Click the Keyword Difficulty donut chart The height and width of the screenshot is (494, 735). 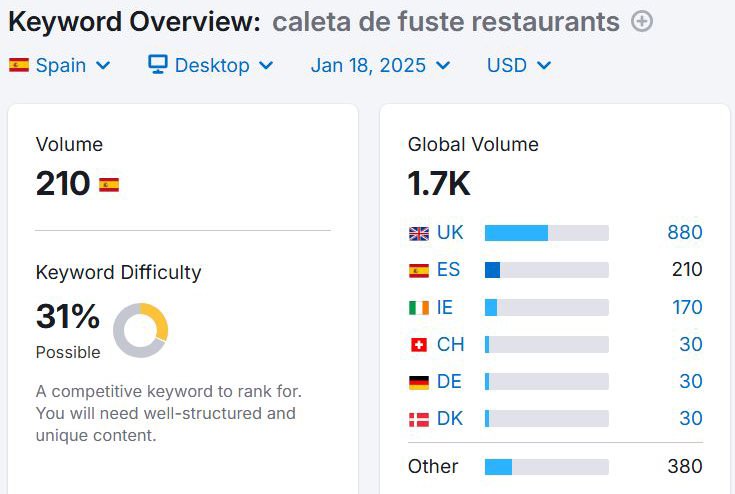[140, 330]
